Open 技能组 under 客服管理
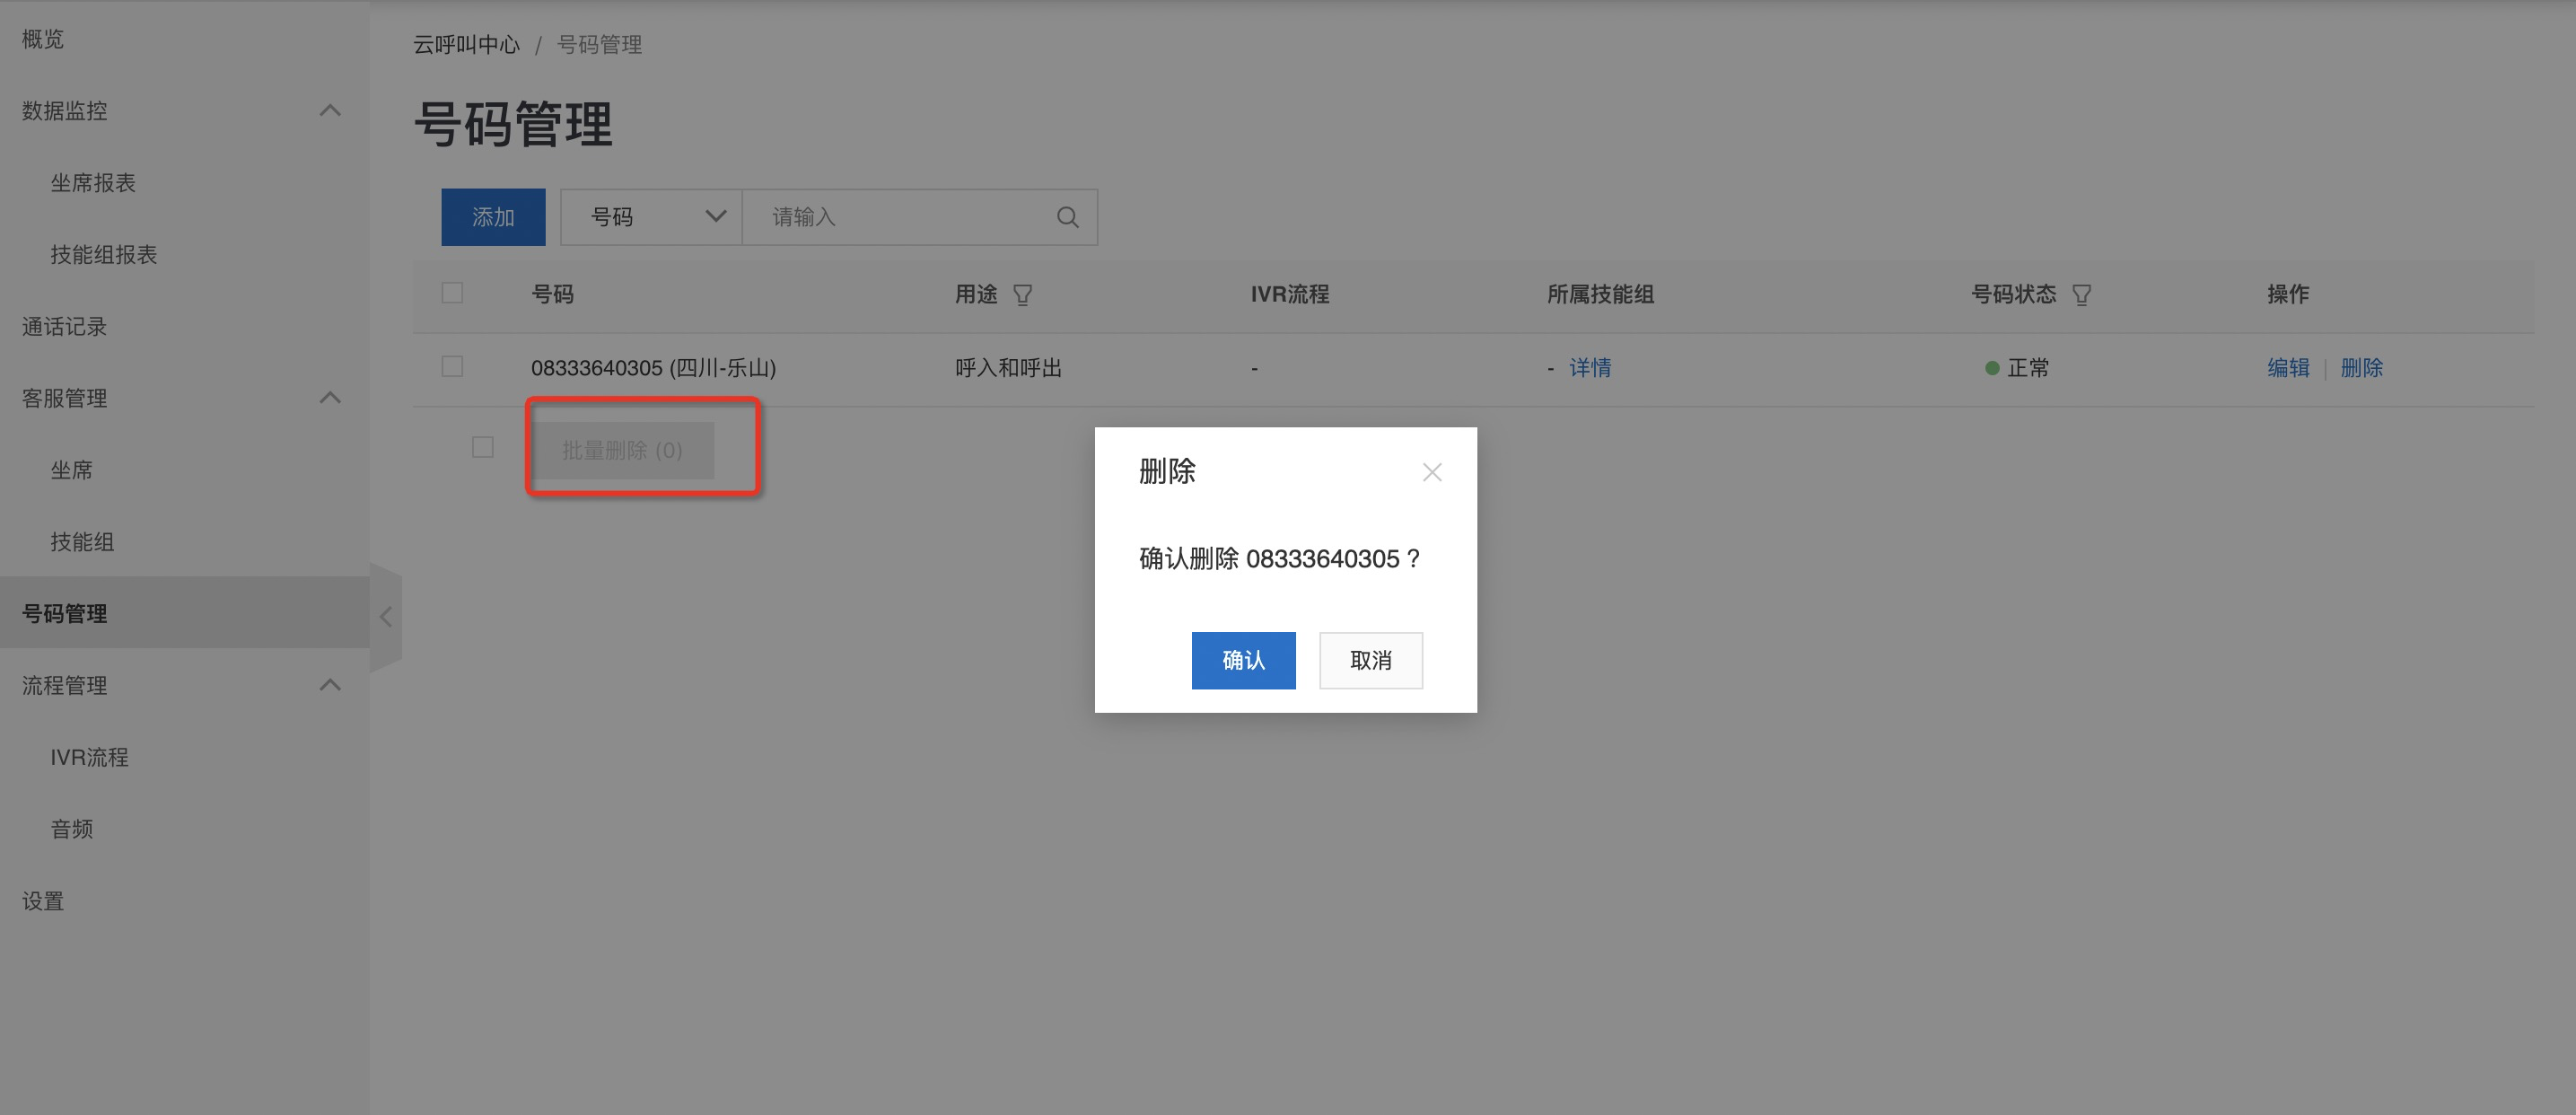 82,542
